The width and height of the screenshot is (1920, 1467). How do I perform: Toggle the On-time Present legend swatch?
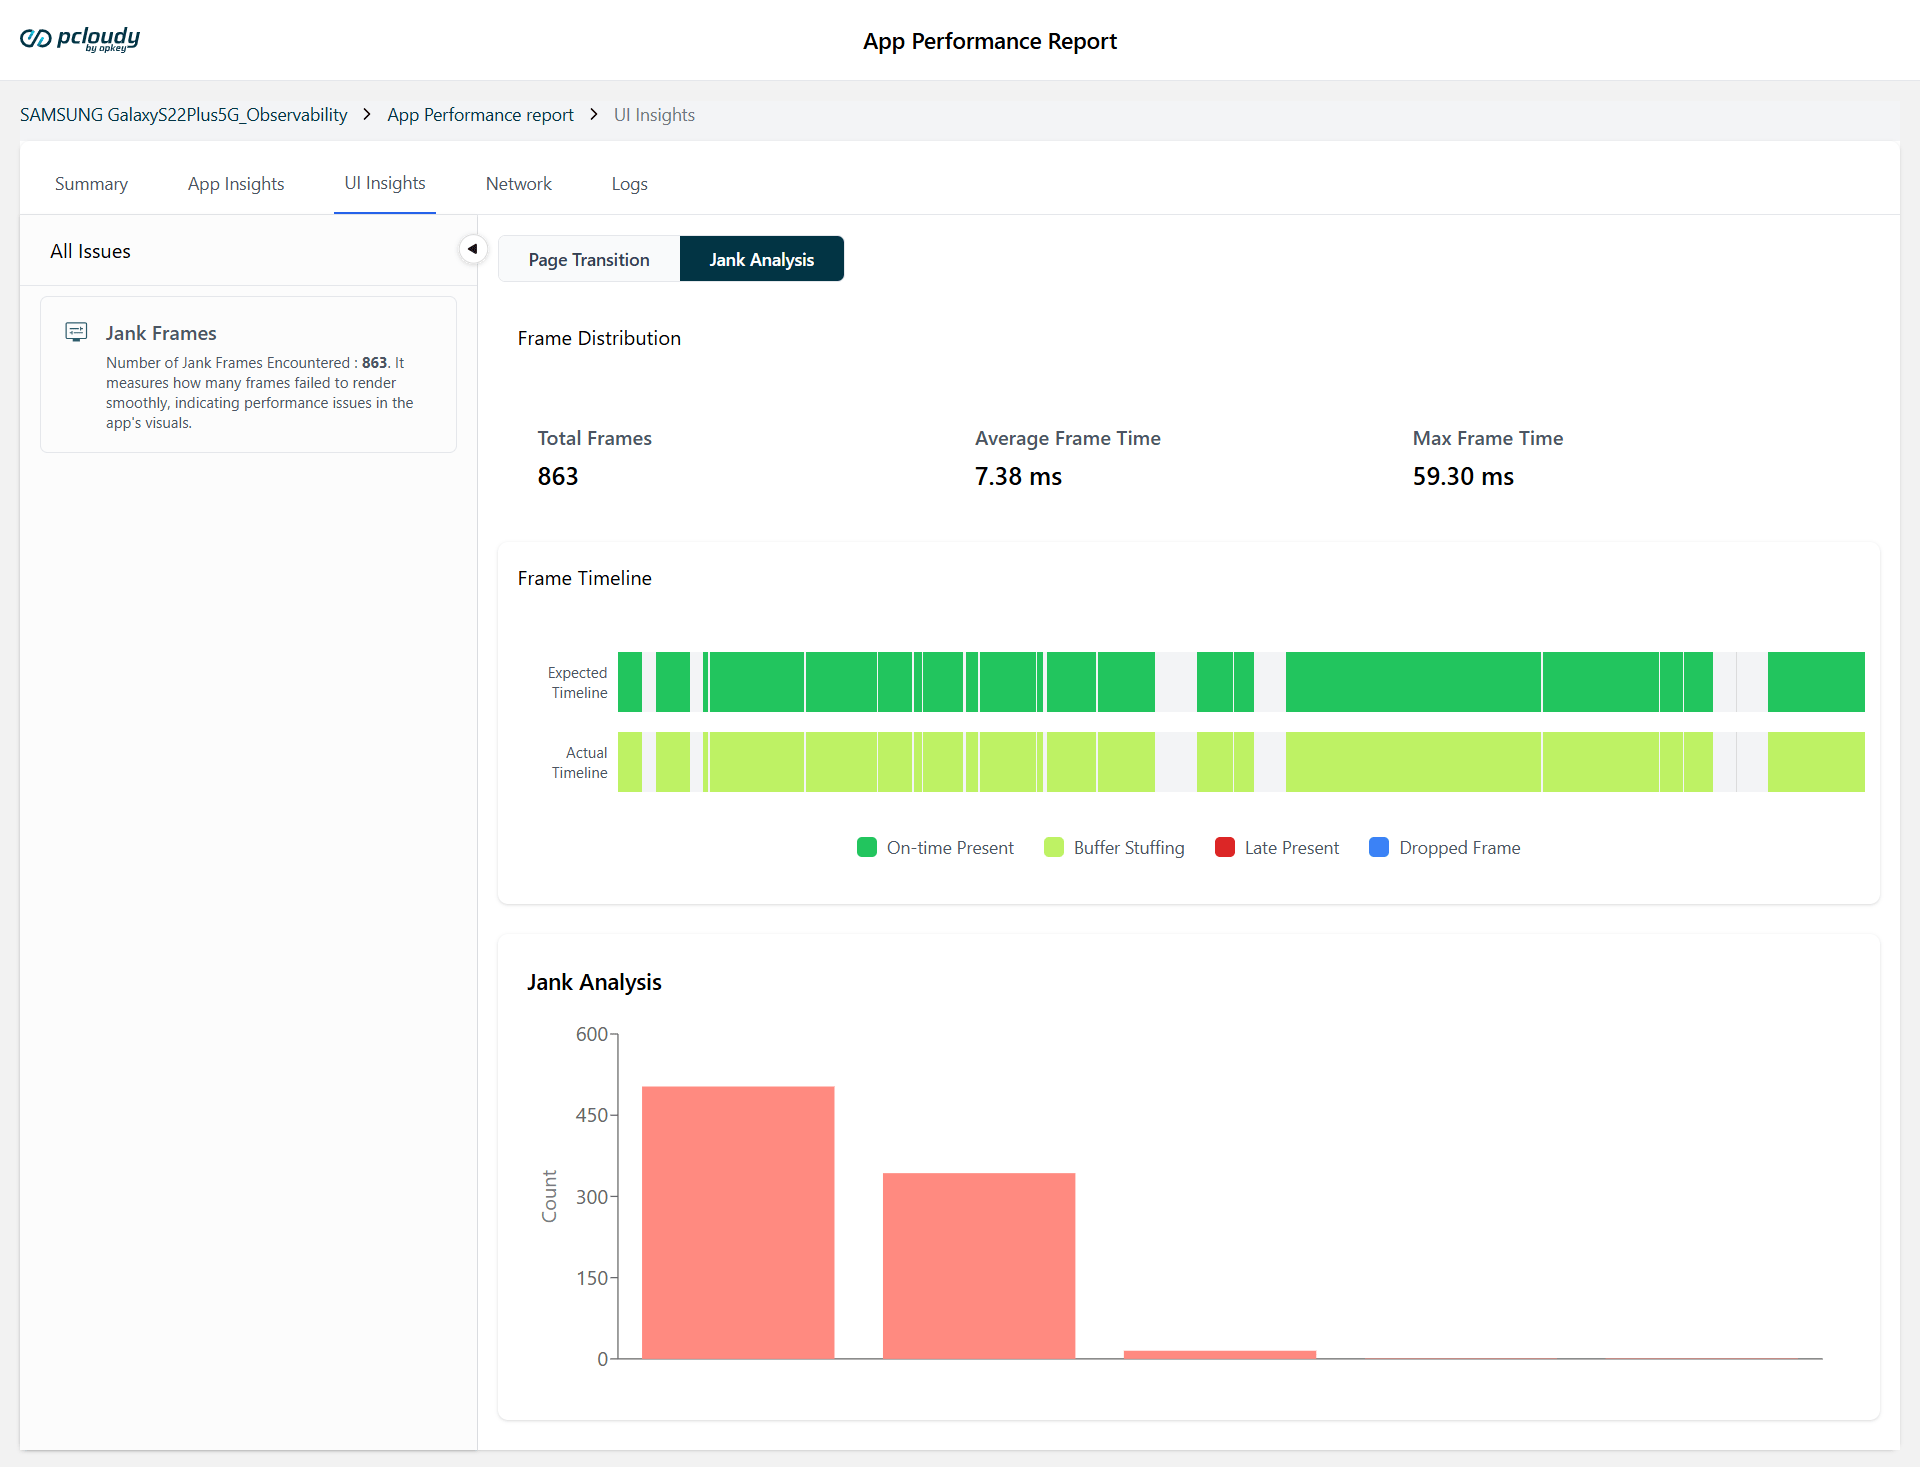tap(867, 847)
